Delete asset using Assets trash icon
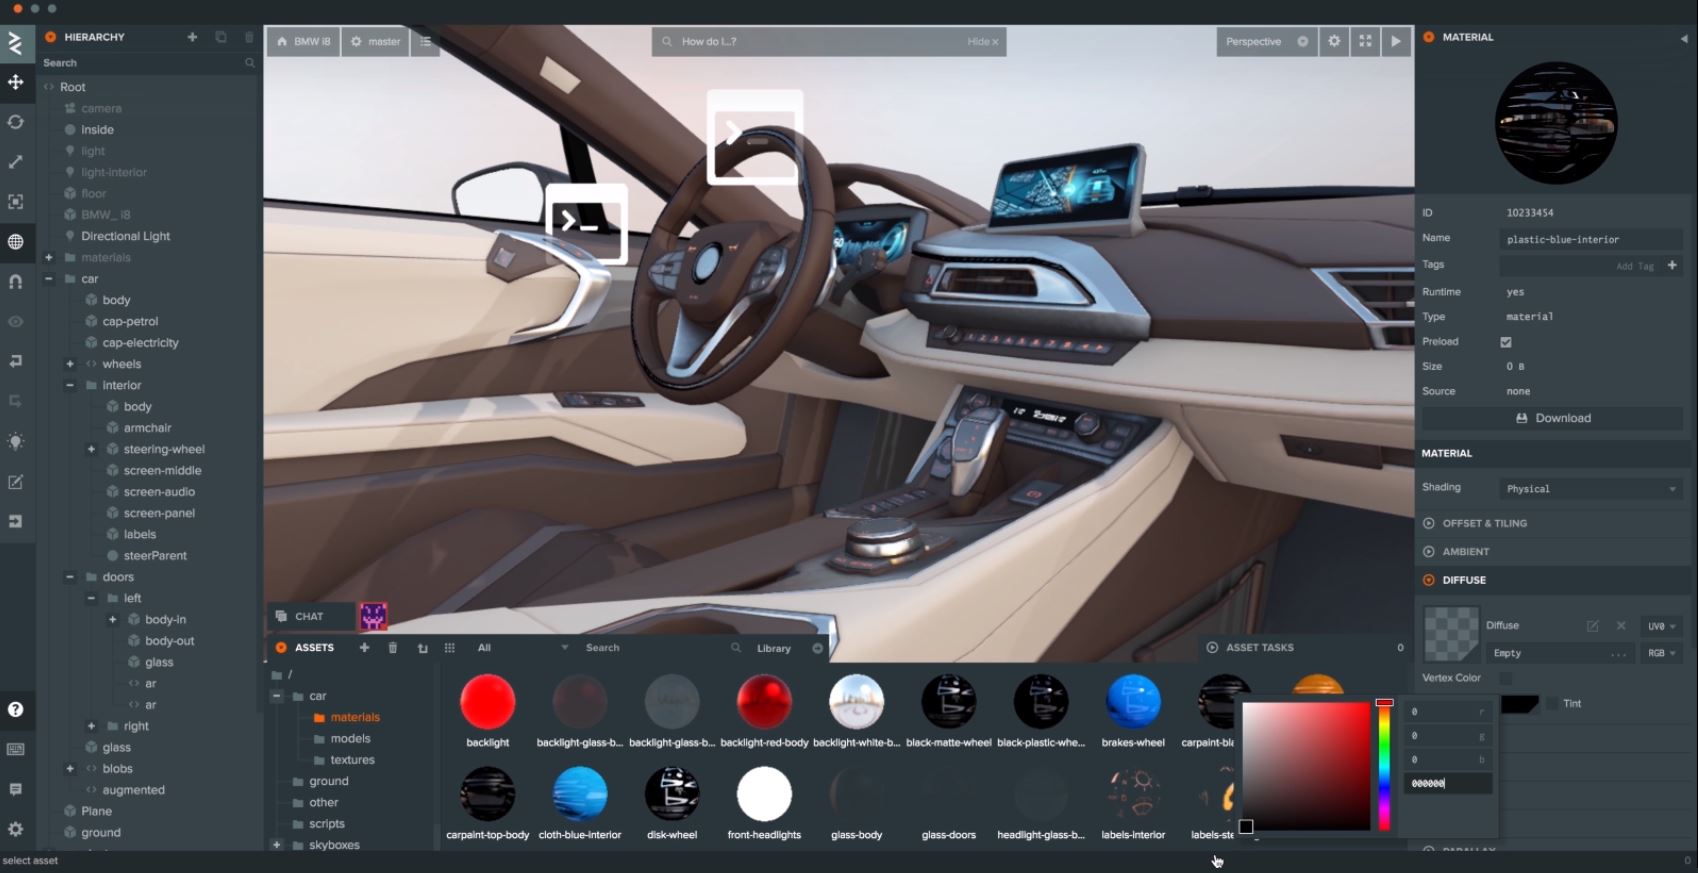The height and width of the screenshot is (873, 1698). click(393, 648)
